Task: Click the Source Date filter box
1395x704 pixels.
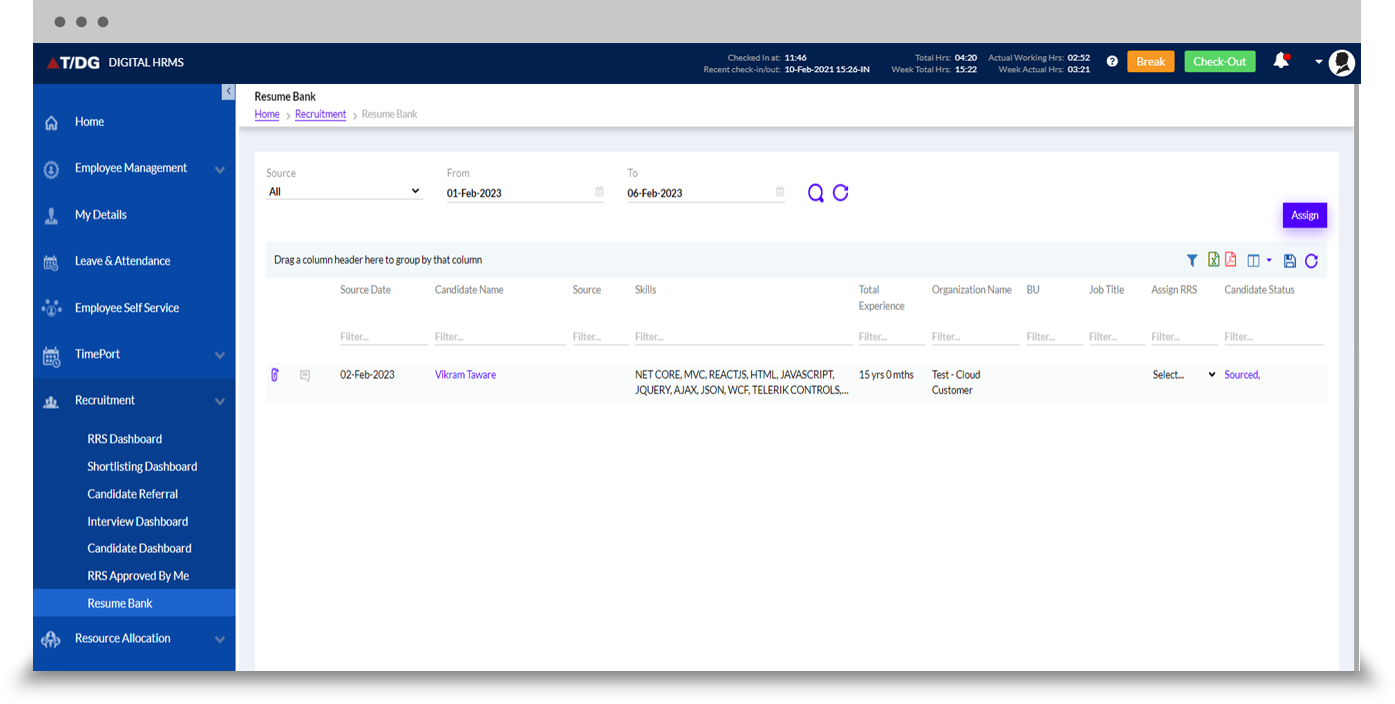Action: tap(384, 337)
